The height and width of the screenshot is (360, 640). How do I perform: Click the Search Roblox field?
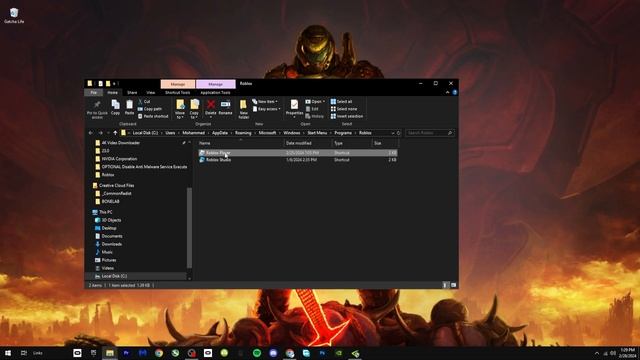pos(429,133)
